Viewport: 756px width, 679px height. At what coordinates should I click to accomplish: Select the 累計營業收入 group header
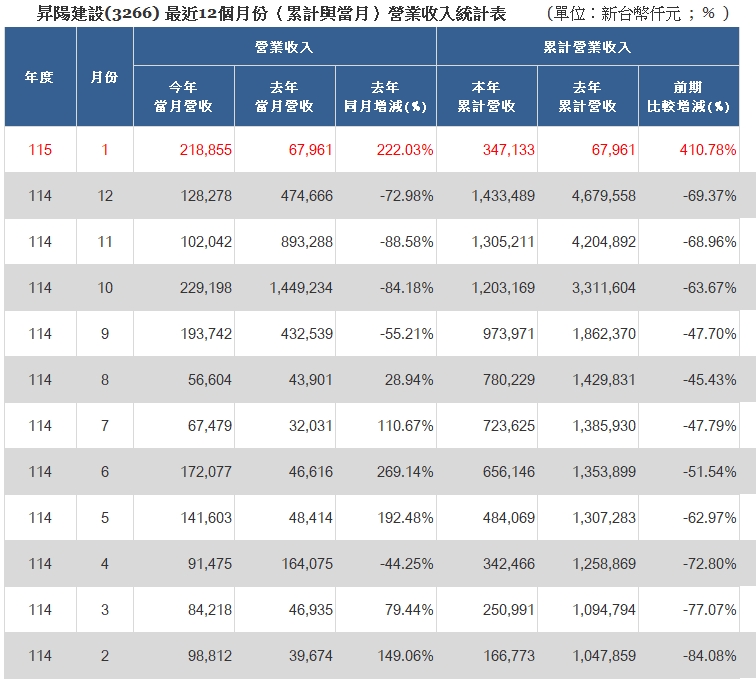click(594, 47)
